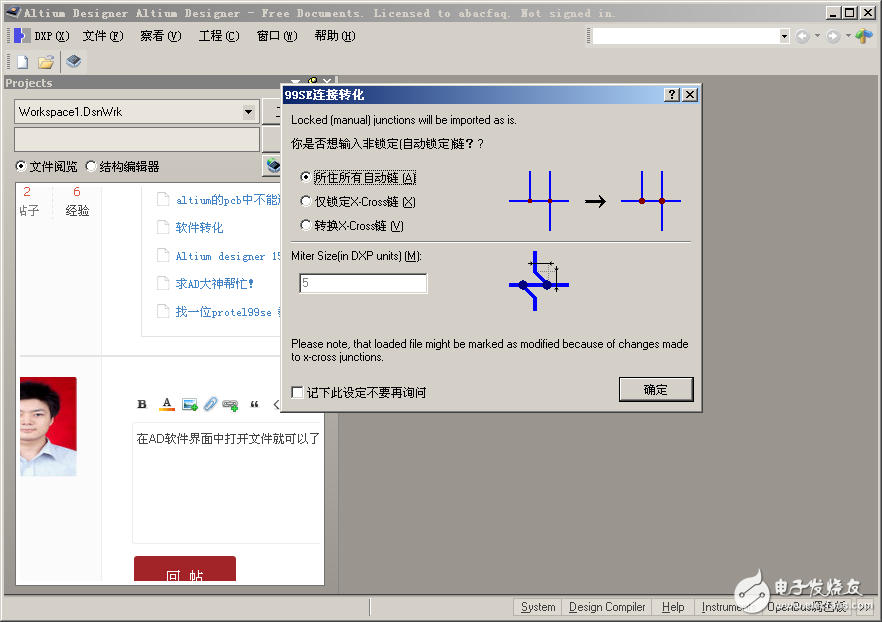Screen dimensions: 882x622
Task: Expand the forward-navigation history arrow
Action: pos(848,37)
